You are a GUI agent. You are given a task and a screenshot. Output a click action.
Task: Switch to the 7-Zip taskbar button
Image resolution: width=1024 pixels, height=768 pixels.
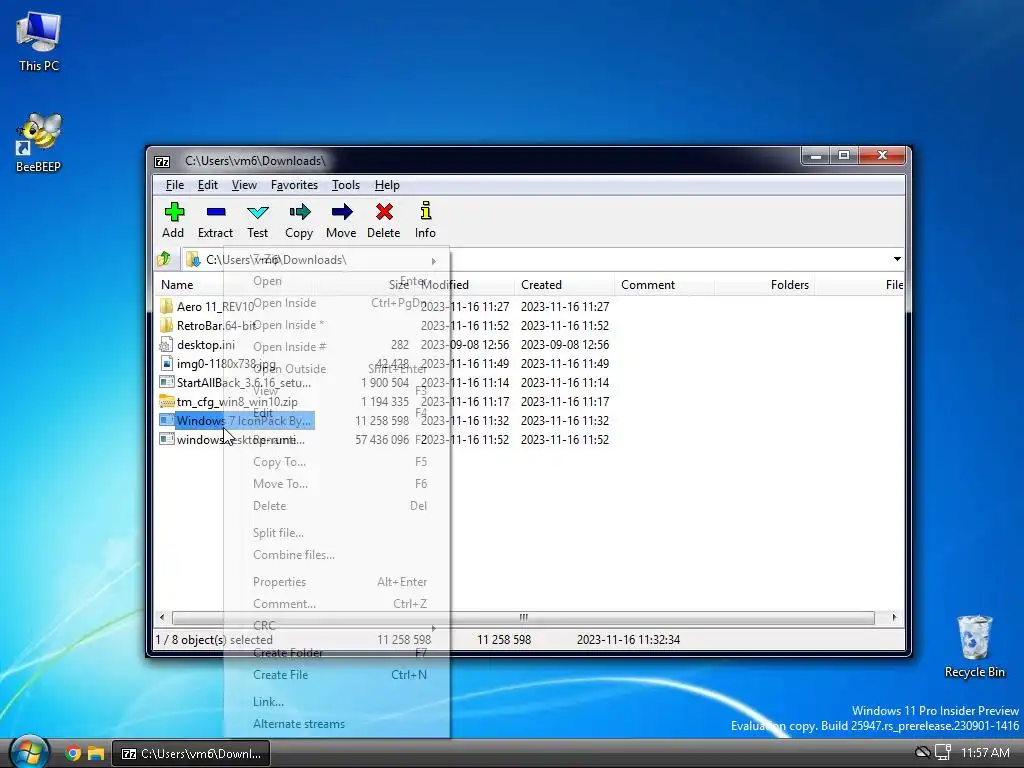pyautogui.click(x=191, y=754)
